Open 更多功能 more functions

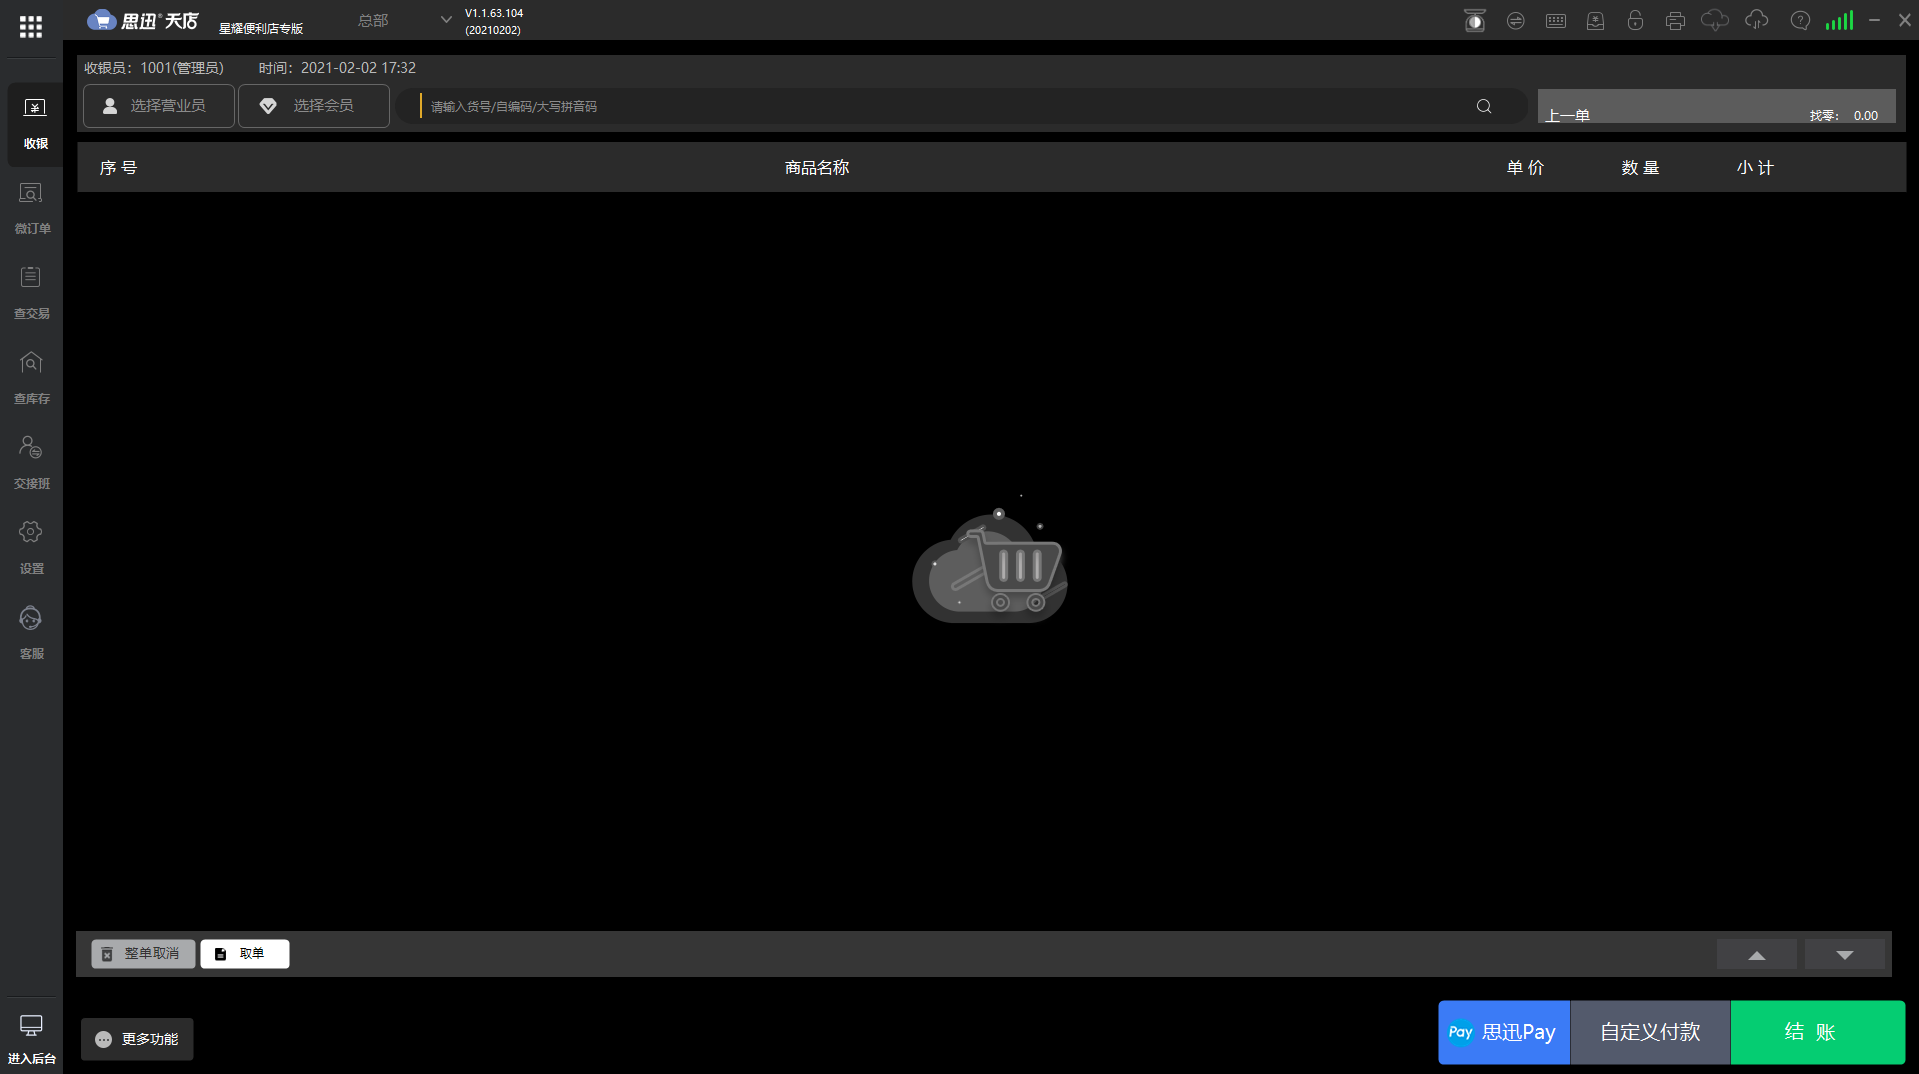[x=137, y=1039]
